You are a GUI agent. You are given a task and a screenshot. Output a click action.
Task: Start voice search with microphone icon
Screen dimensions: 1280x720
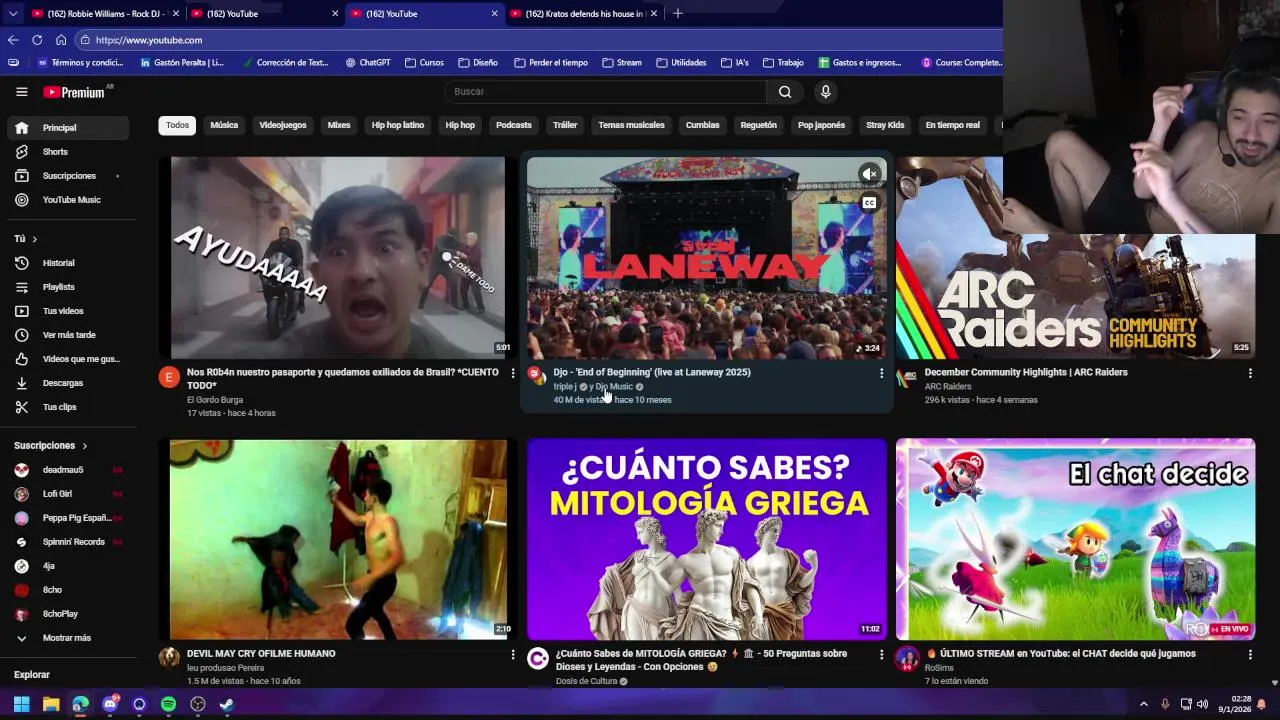[x=825, y=92]
